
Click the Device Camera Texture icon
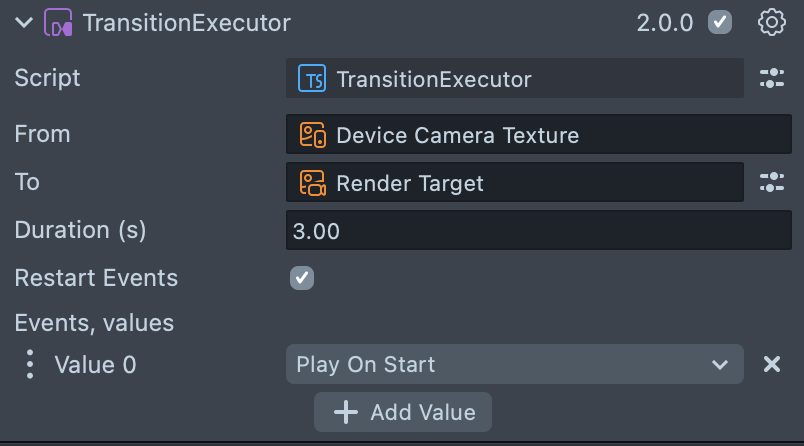pyautogui.click(x=313, y=135)
